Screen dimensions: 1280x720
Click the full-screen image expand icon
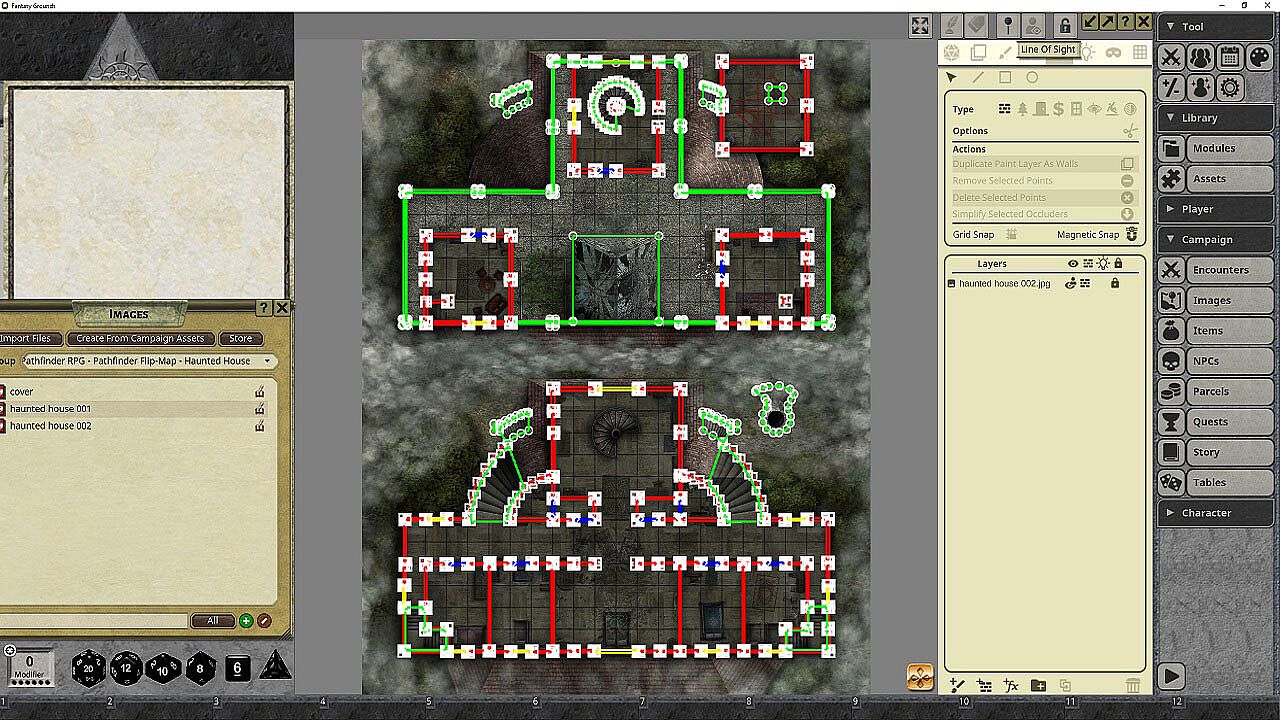coord(920,25)
